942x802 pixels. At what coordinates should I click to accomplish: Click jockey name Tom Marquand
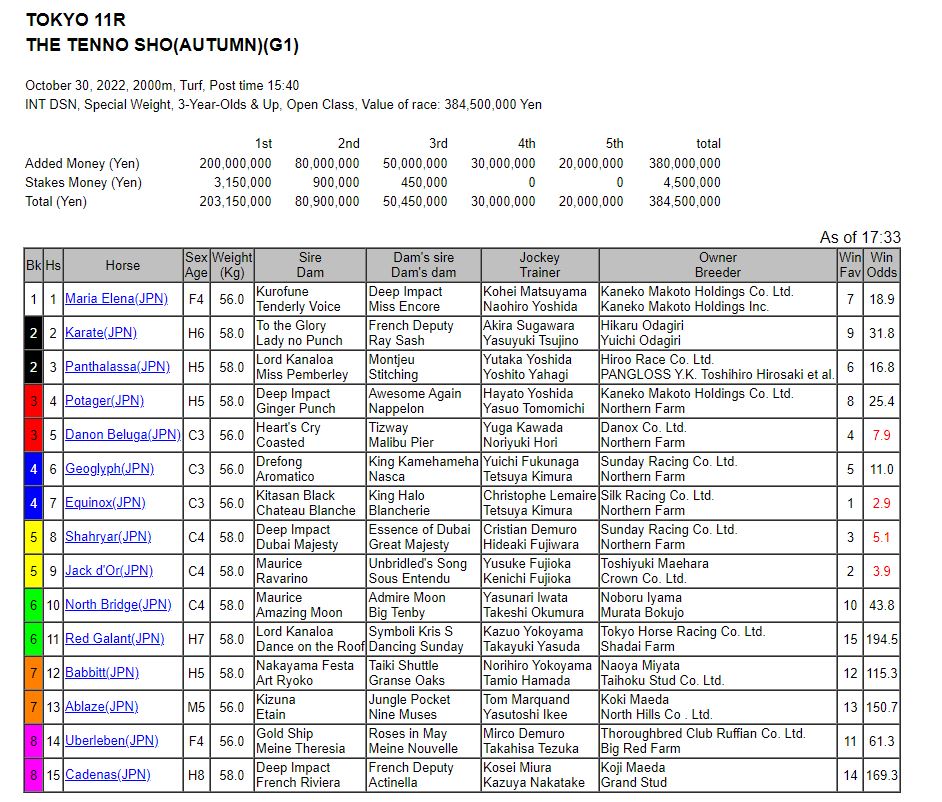pyautogui.click(x=526, y=699)
